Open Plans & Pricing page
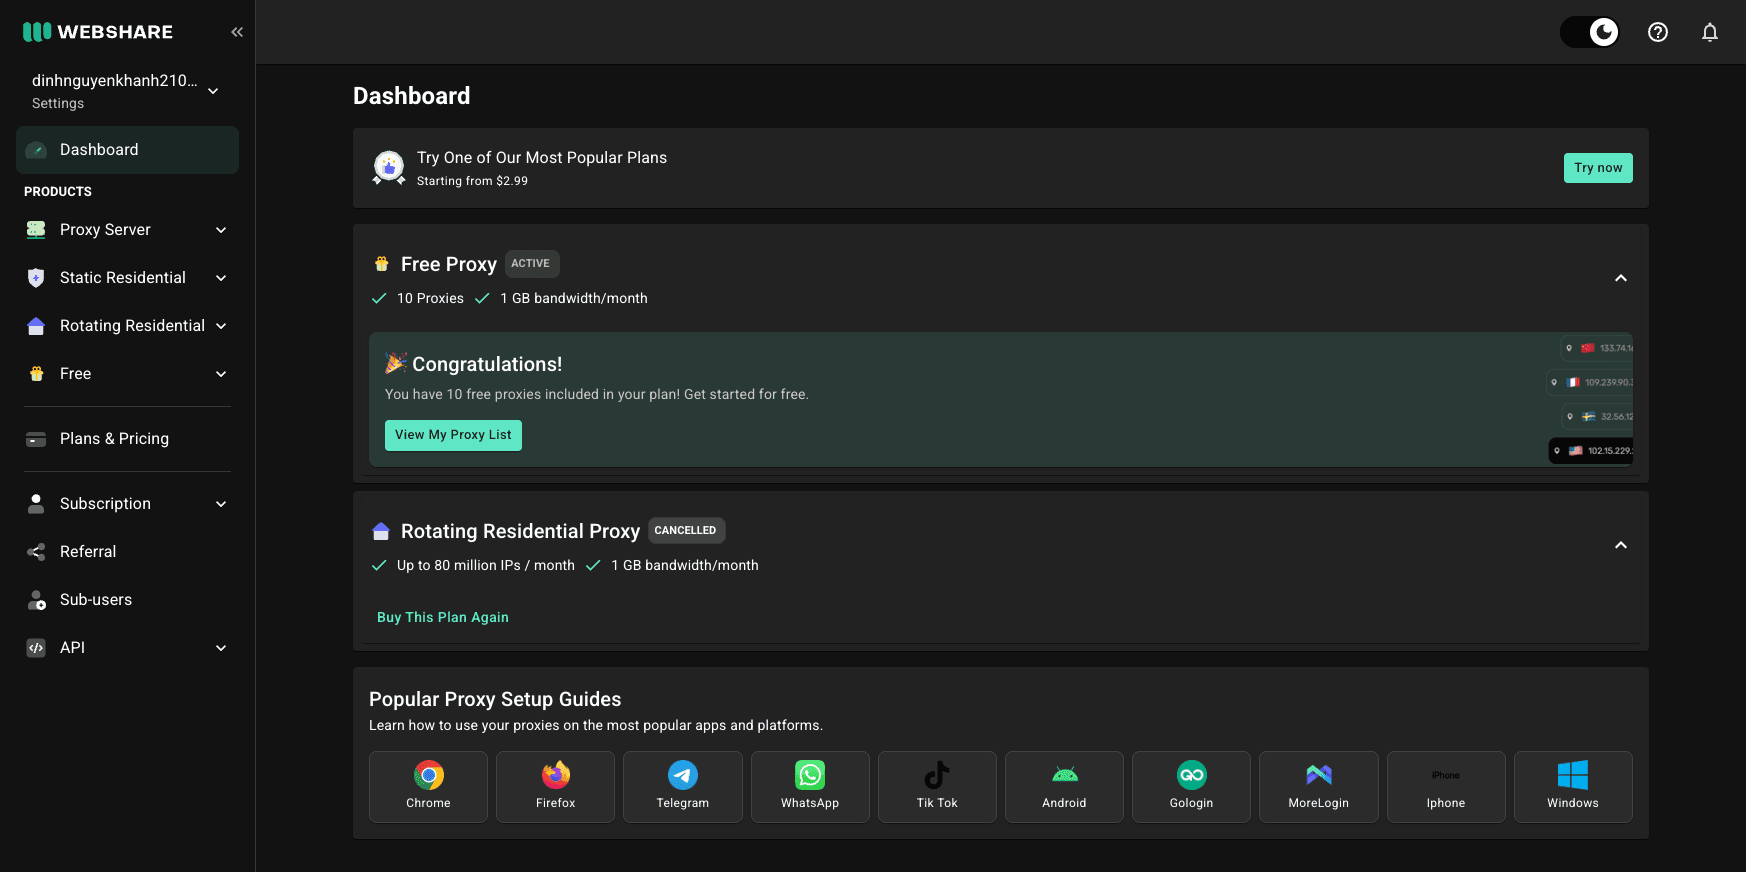This screenshot has height=872, width=1746. (x=127, y=439)
